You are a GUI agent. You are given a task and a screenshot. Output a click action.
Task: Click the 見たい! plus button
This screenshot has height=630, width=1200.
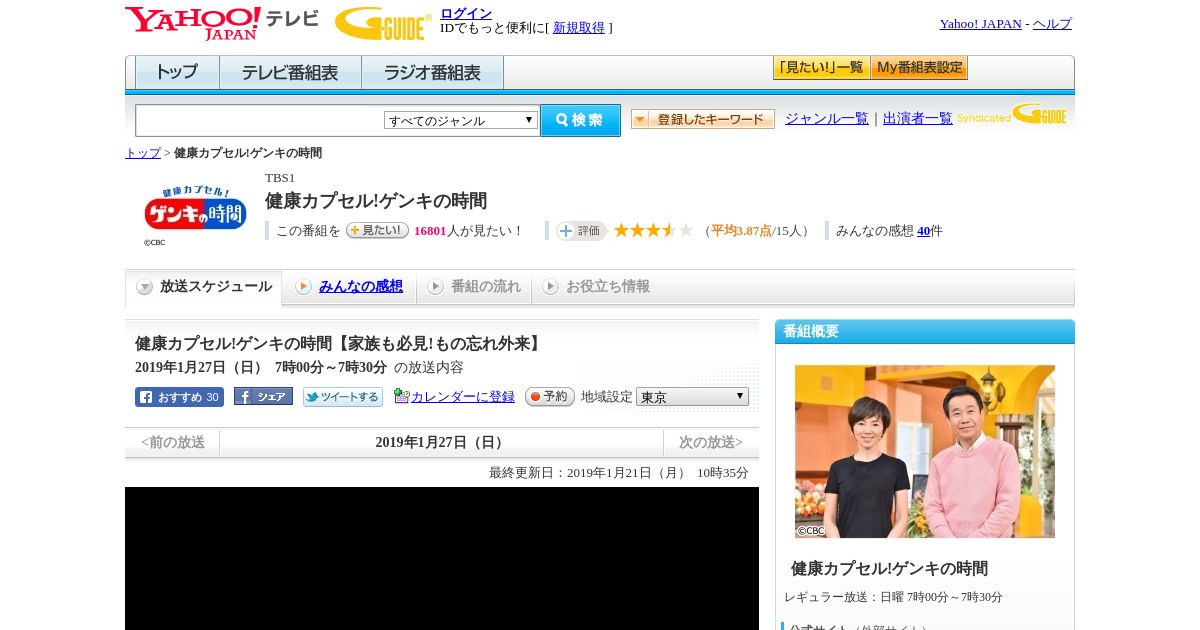tap(377, 230)
